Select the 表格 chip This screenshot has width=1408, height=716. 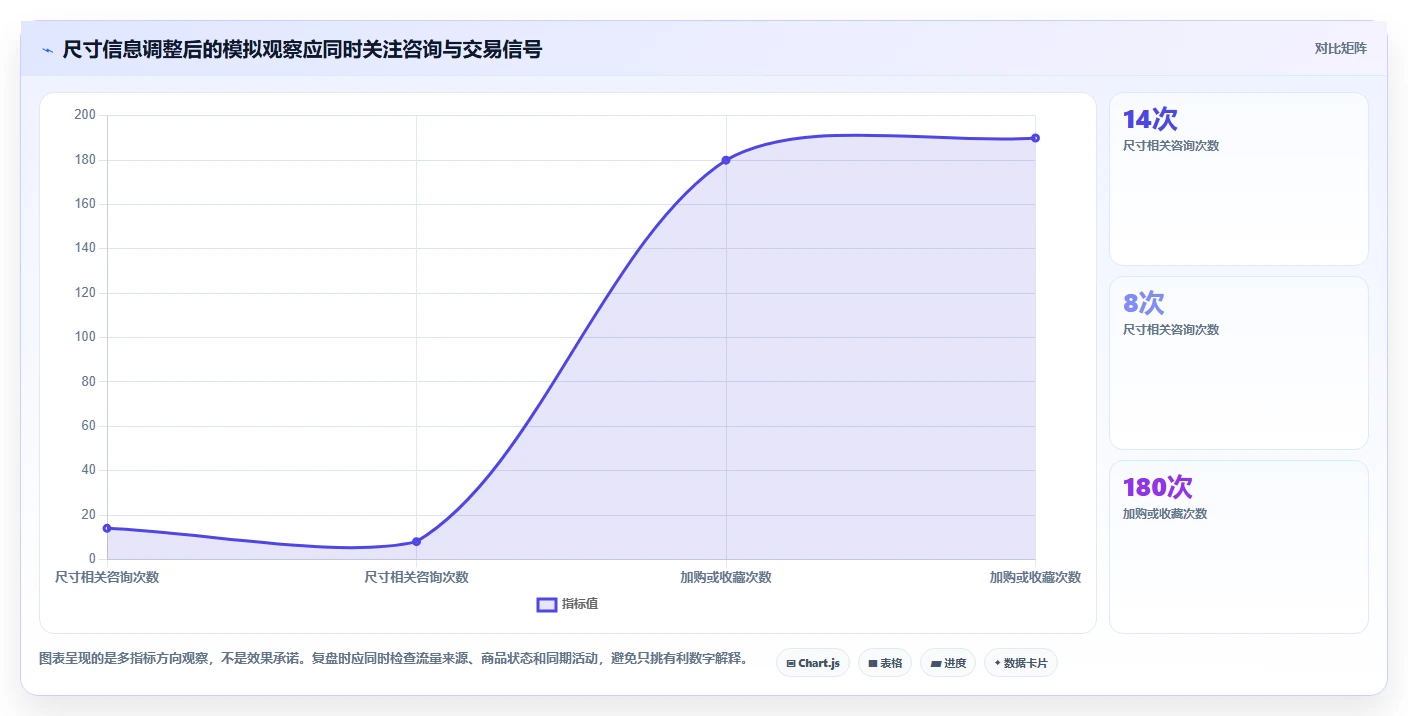point(885,663)
